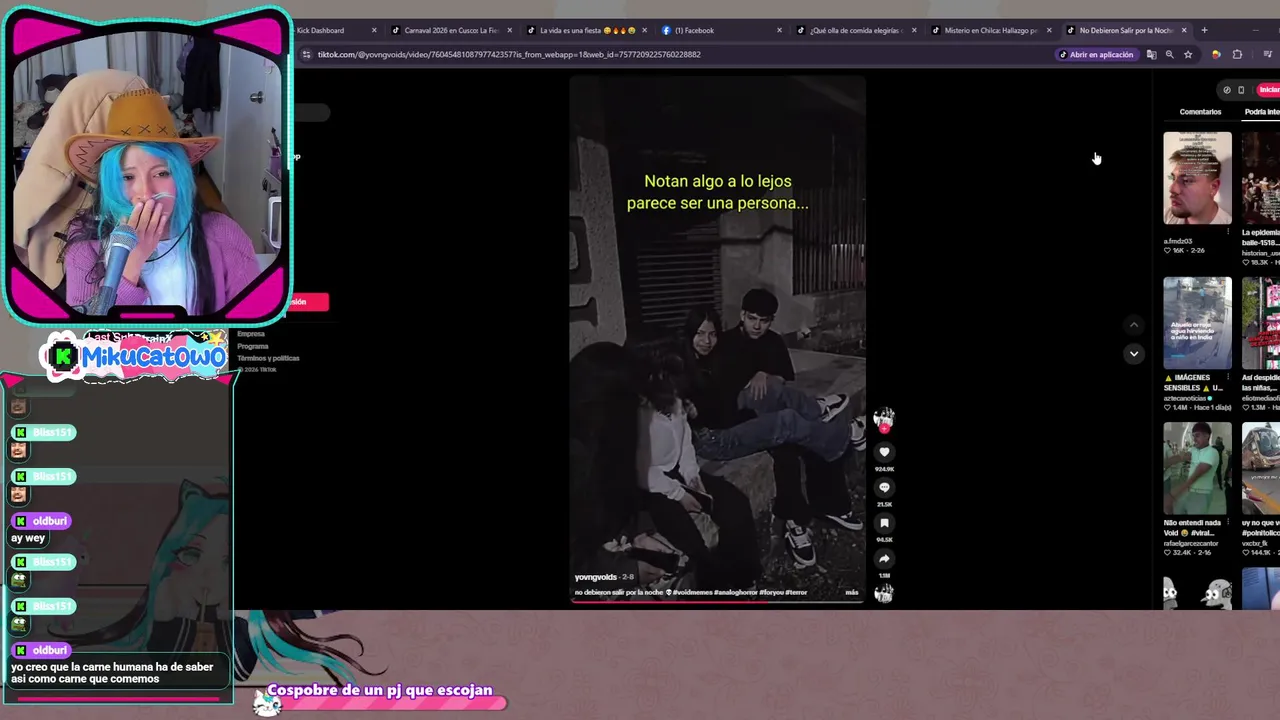Click circular icon left of phone icon

(x=1227, y=90)
